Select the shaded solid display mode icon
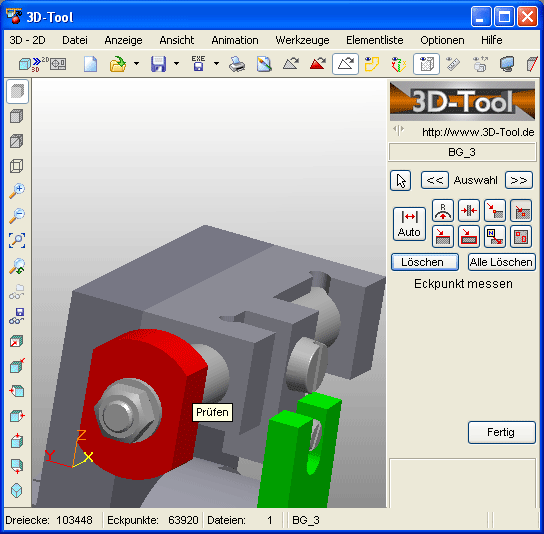 17,92
